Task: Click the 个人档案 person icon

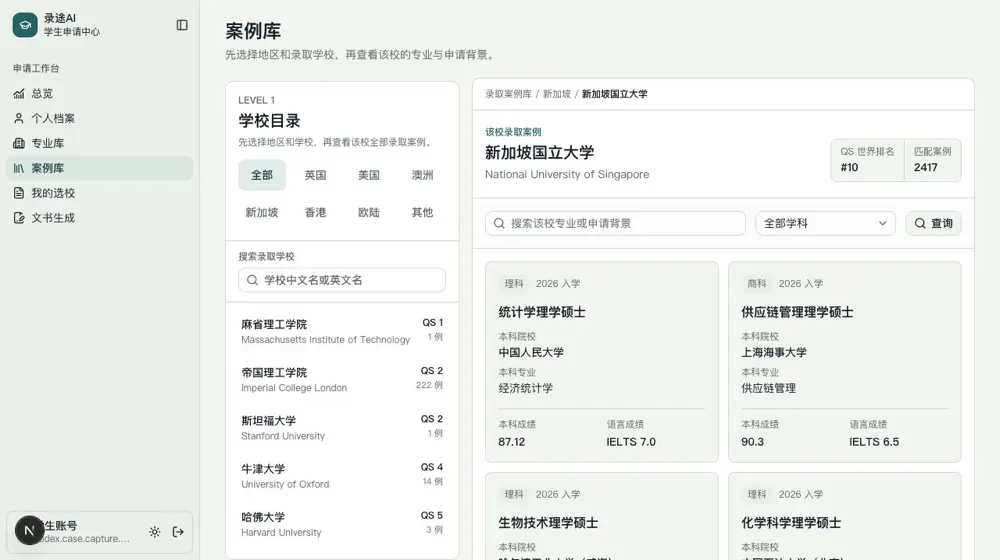Action: [18, 119]
